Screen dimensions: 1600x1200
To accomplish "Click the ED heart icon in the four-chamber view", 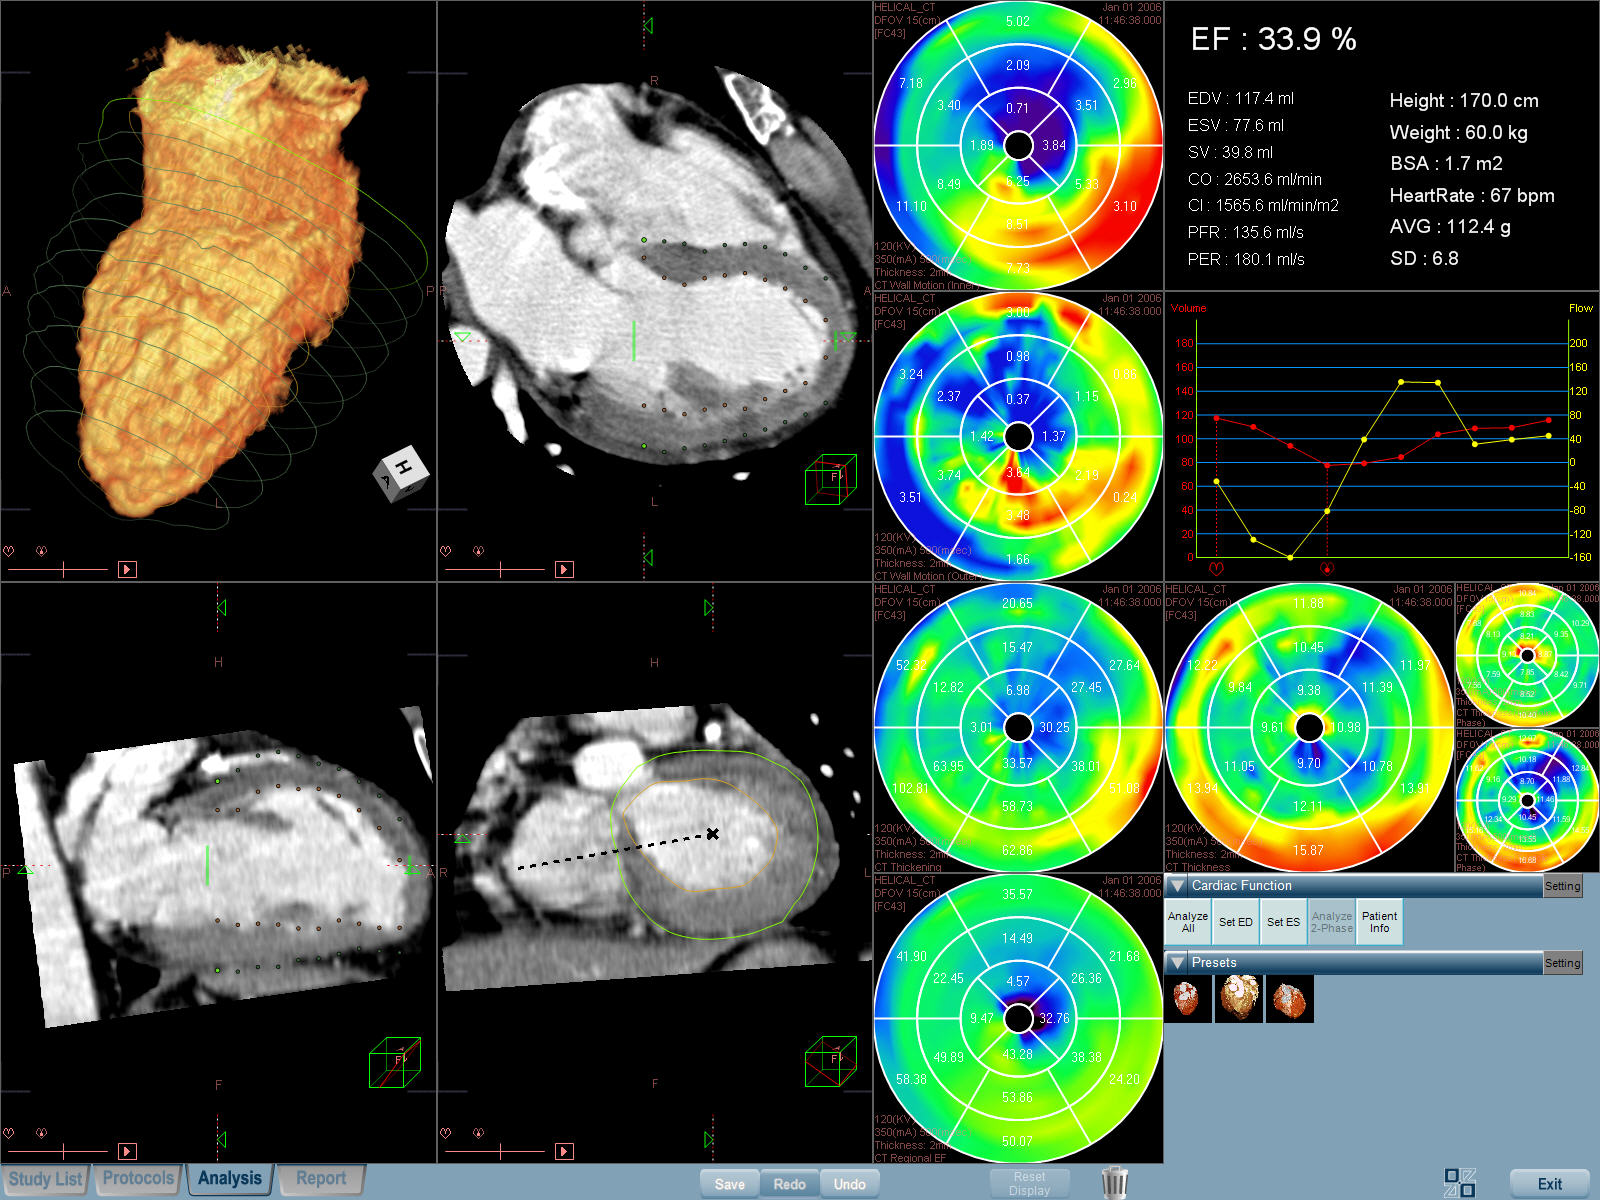I will (x=446, y=551).
